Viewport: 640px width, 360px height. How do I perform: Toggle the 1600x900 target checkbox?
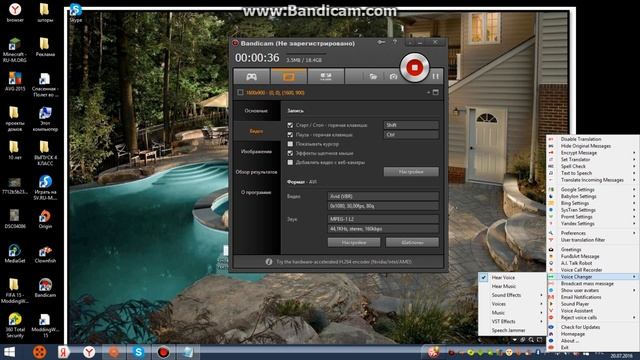[240, 93]
